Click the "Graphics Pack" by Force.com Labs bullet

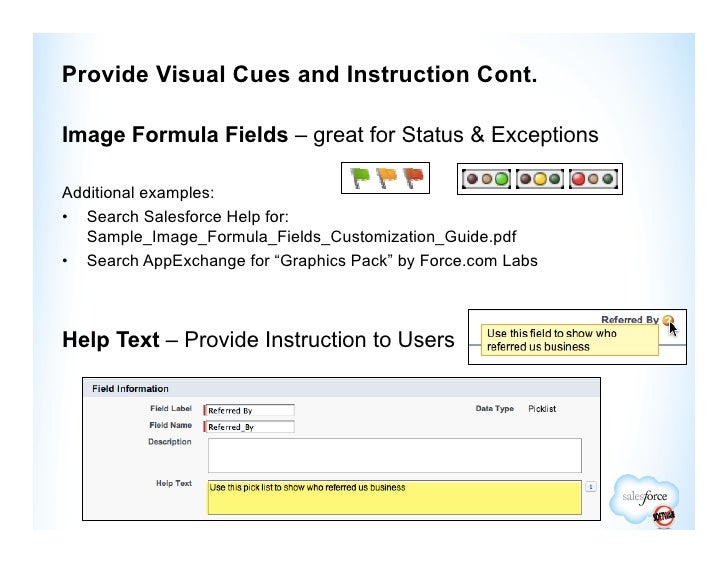coord(312,261)
